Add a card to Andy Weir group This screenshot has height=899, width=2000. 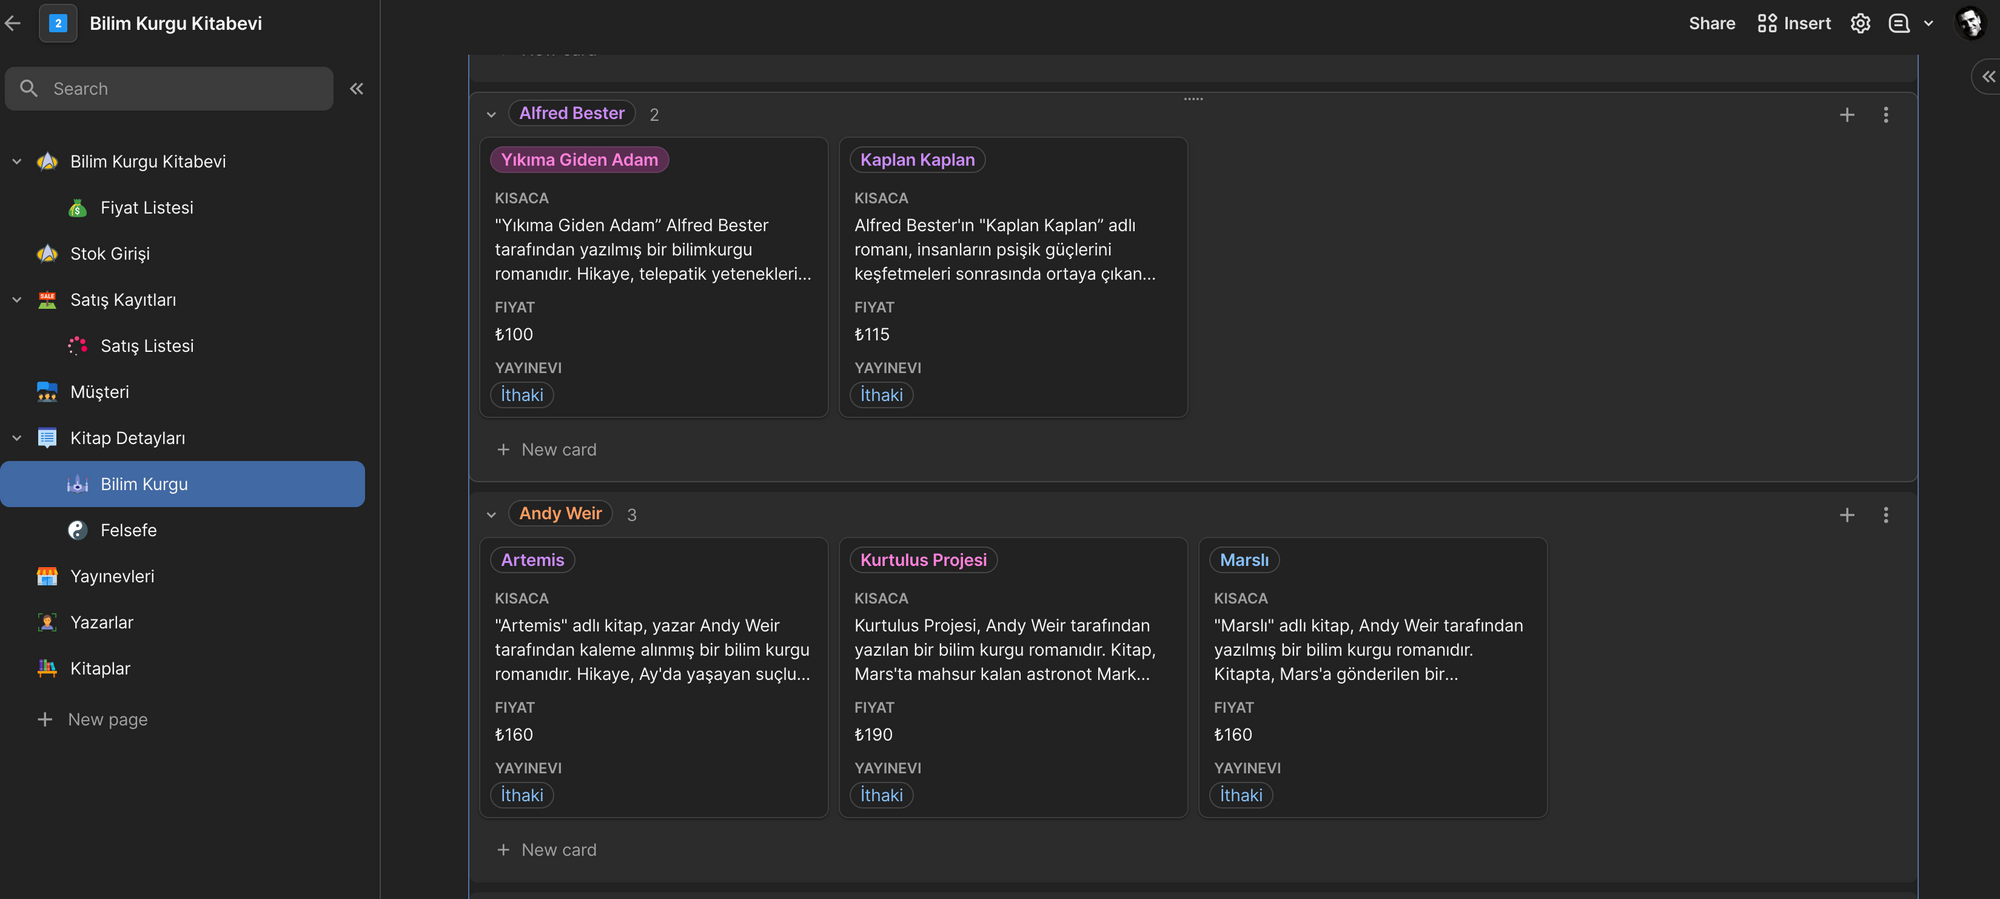(x=1847, y=515)
